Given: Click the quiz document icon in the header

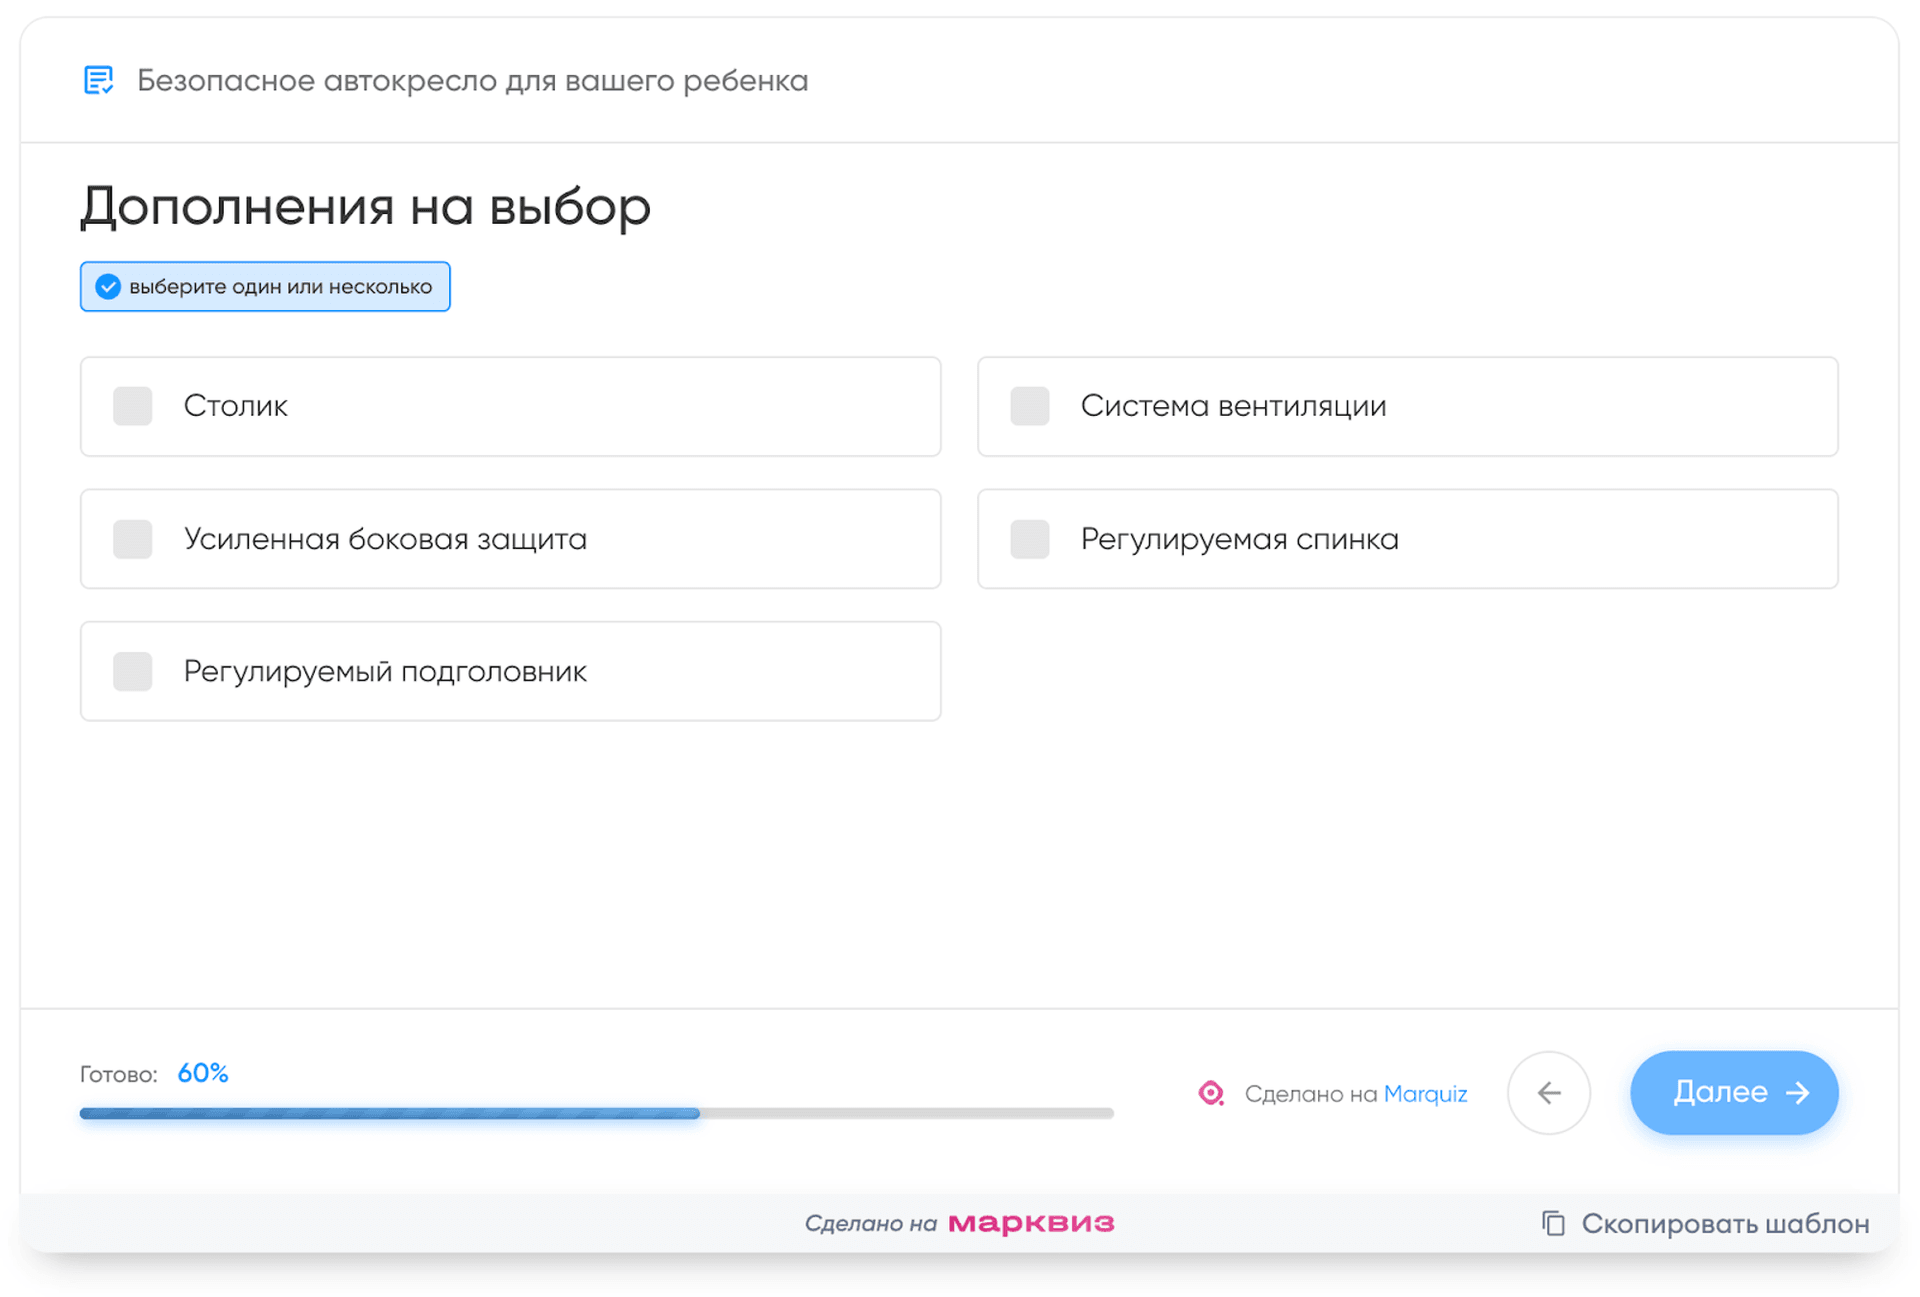Looking at the screenshot, I should click(x=98, y=81).
